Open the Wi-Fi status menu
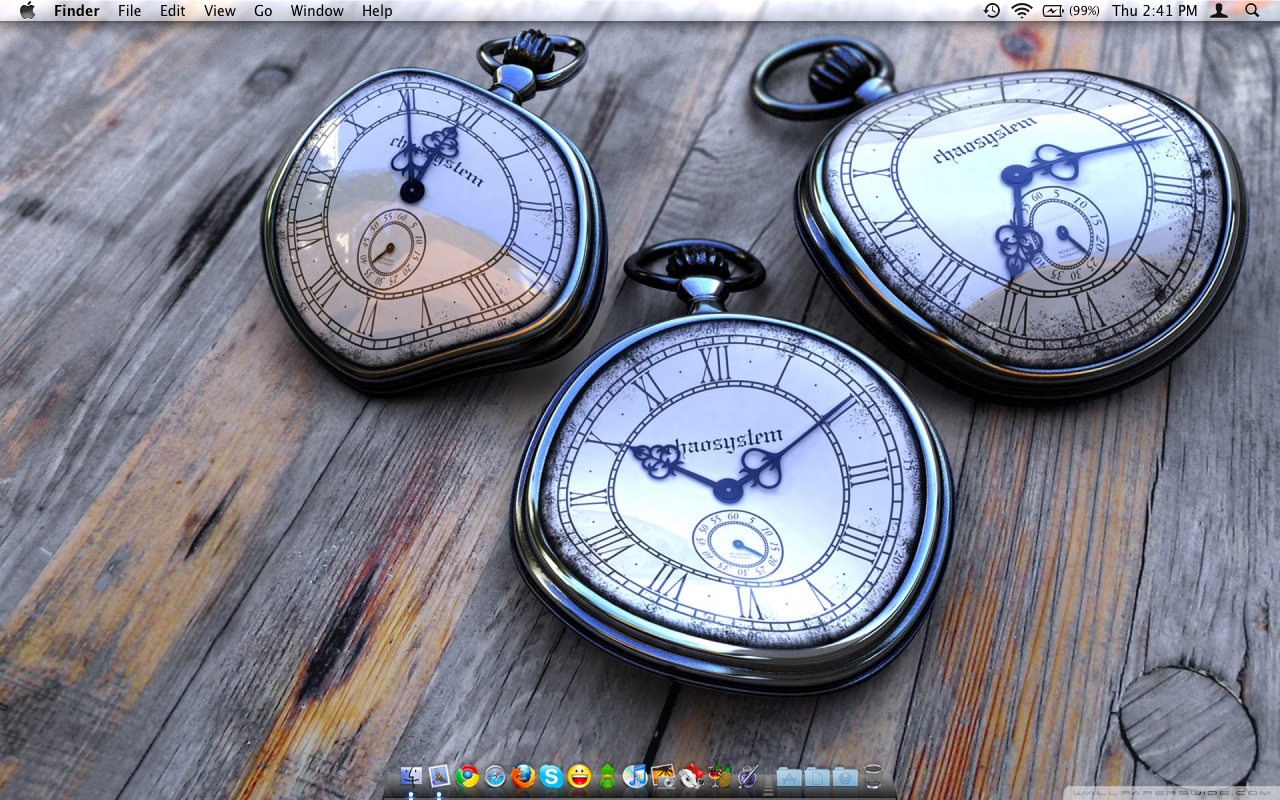Image resolution: width=1280 pixels, height=800 pixels. coord(1021,10)
